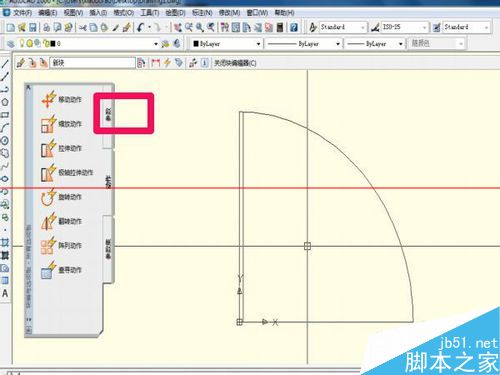This screenshot has height=375, width=500.
Task: Expand the layer list dropdown arrow
Action: tap(156, 44)
